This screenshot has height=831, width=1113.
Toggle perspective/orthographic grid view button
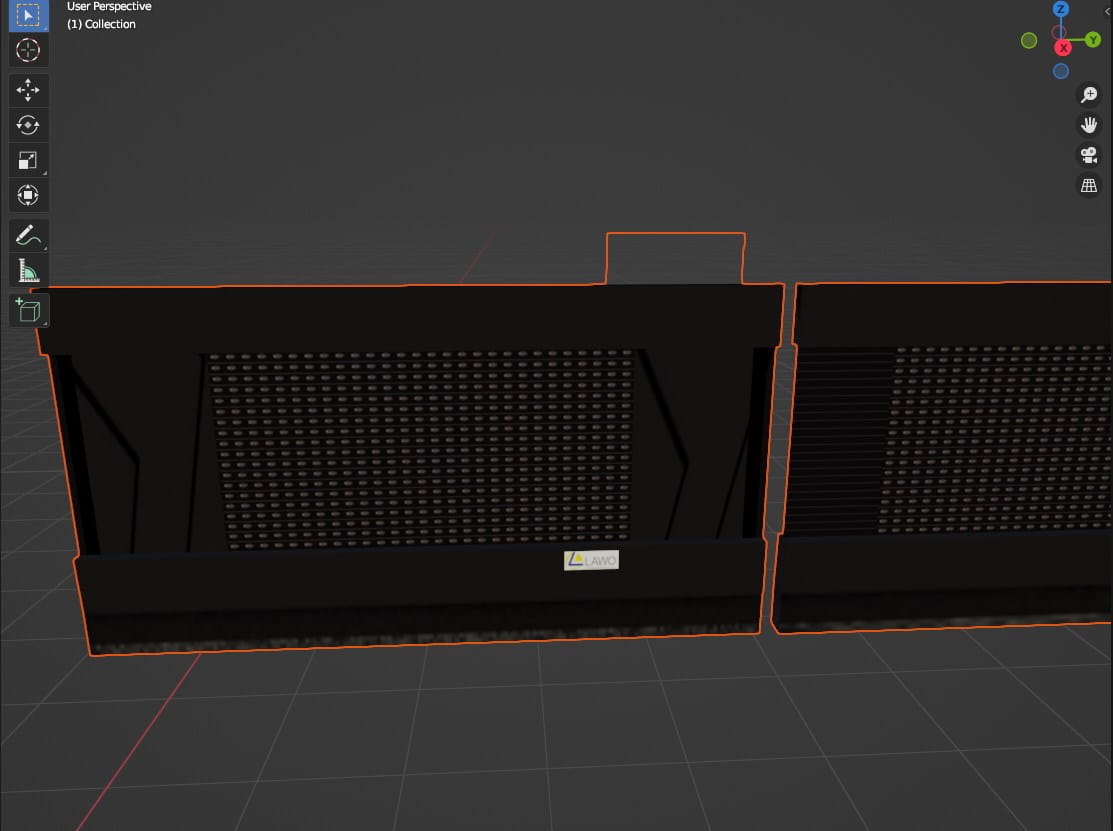point(1089,186)
